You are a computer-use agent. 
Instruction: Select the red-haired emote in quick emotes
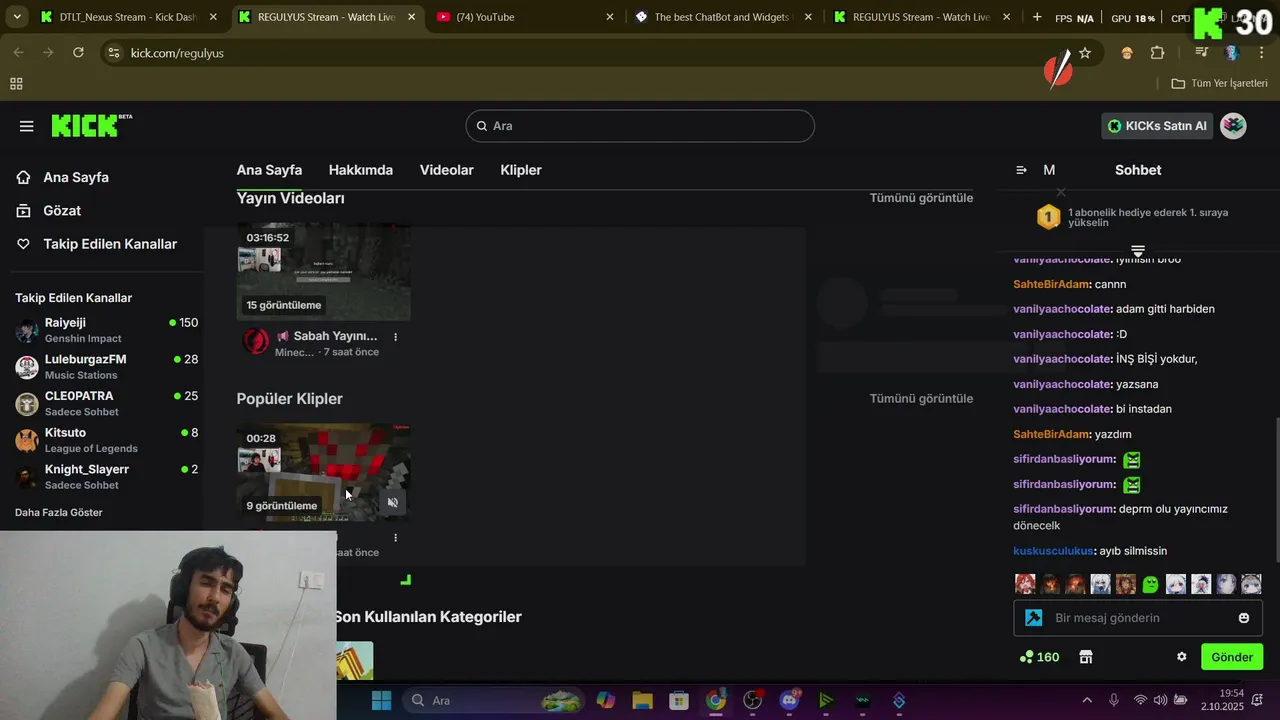coord(1025,584)
